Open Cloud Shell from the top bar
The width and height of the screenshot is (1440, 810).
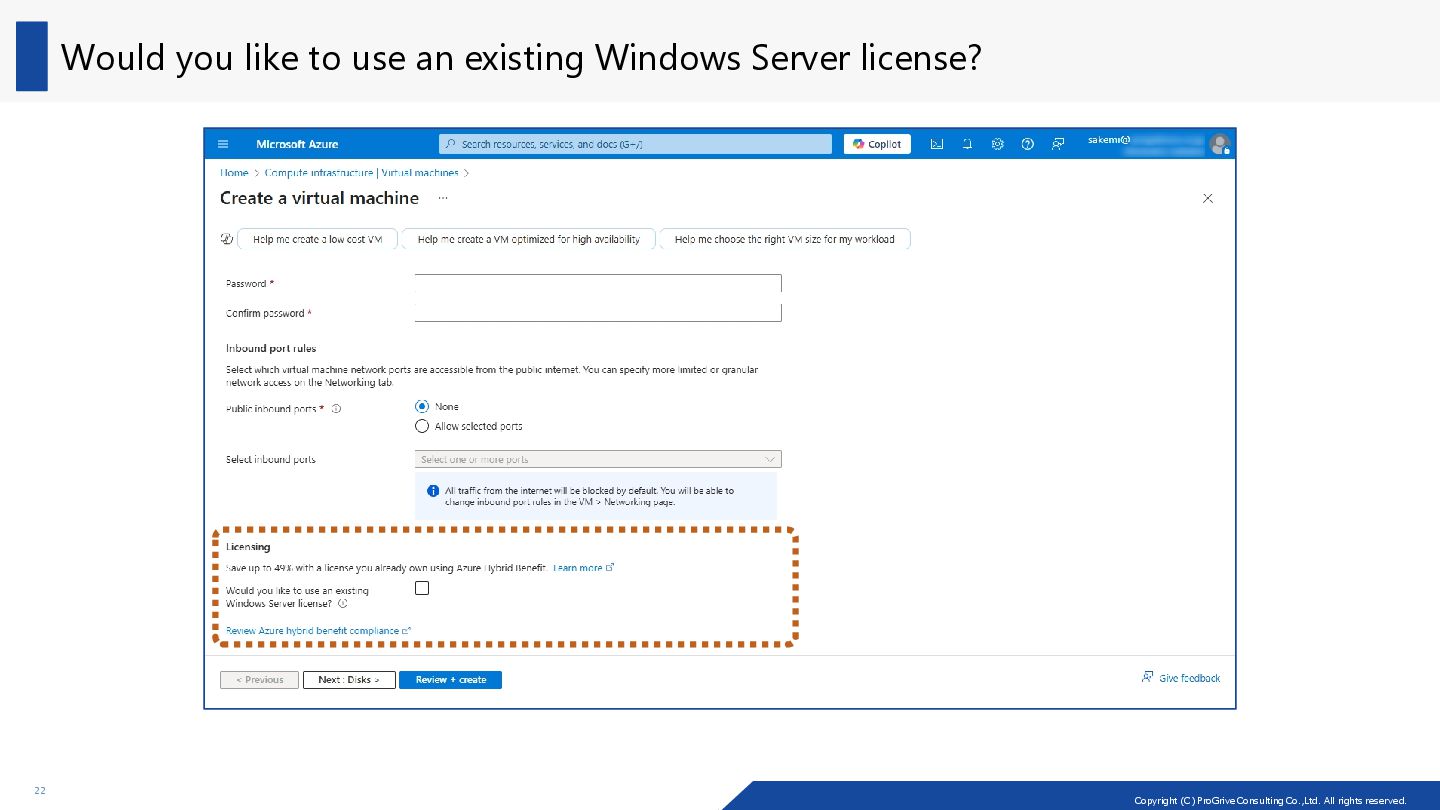(x=937, y=144)
